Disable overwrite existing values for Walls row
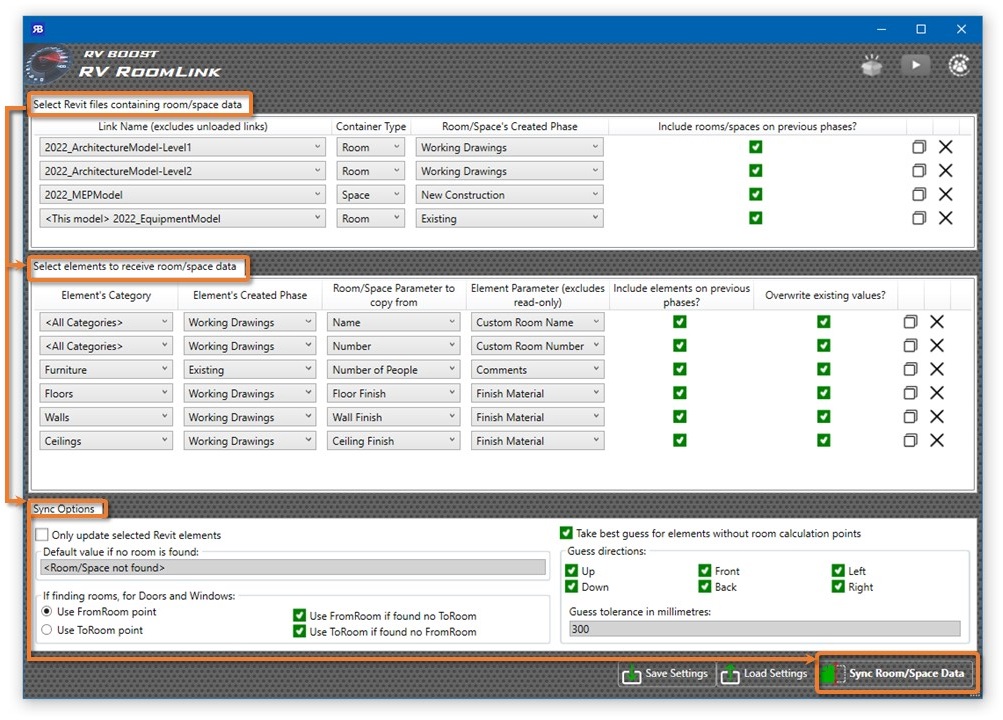The width and height of the screenshot is (1003, 720). click(x=824, y=416)
